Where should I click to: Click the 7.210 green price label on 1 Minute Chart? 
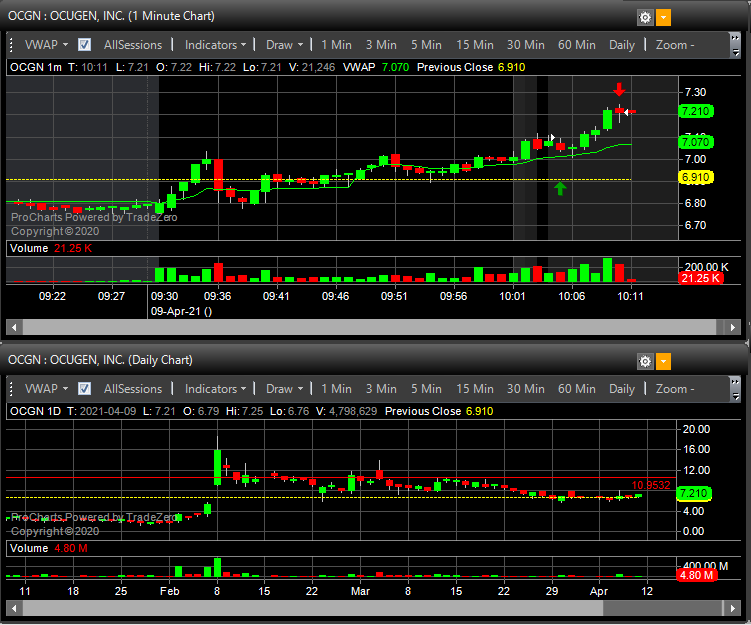point(695,112)
